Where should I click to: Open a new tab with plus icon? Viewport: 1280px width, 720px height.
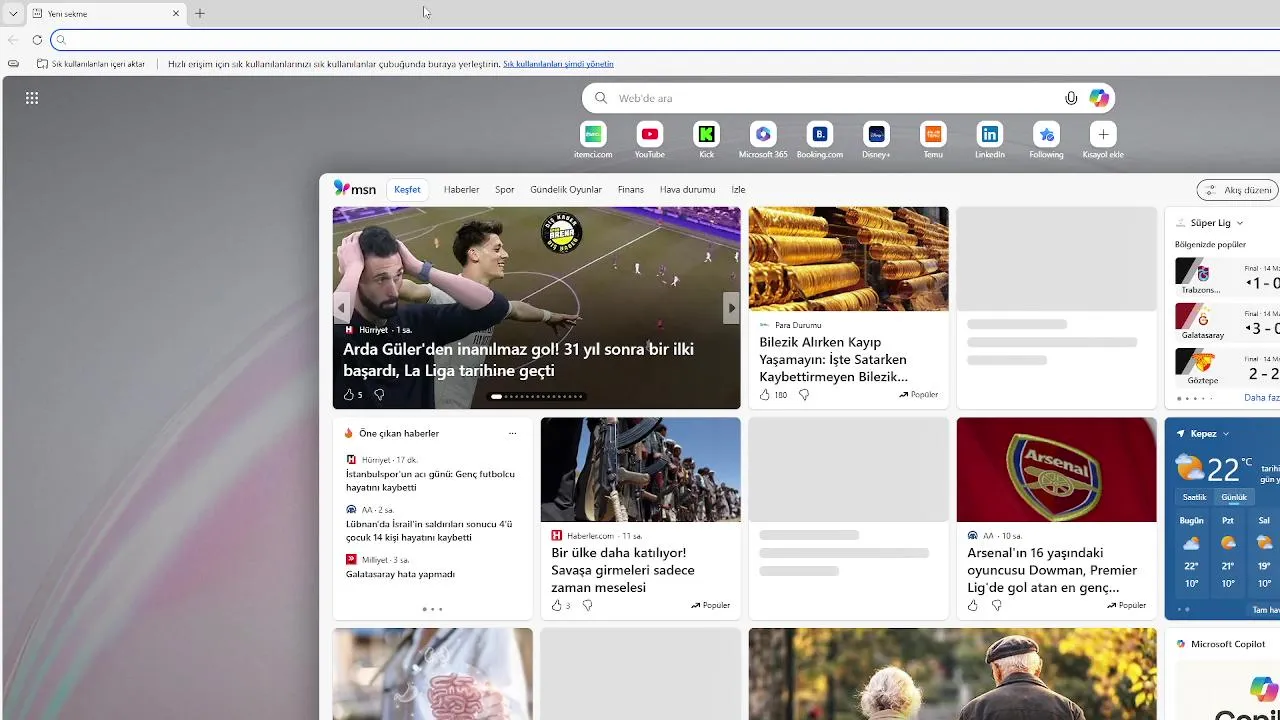[x=200, y=13]
